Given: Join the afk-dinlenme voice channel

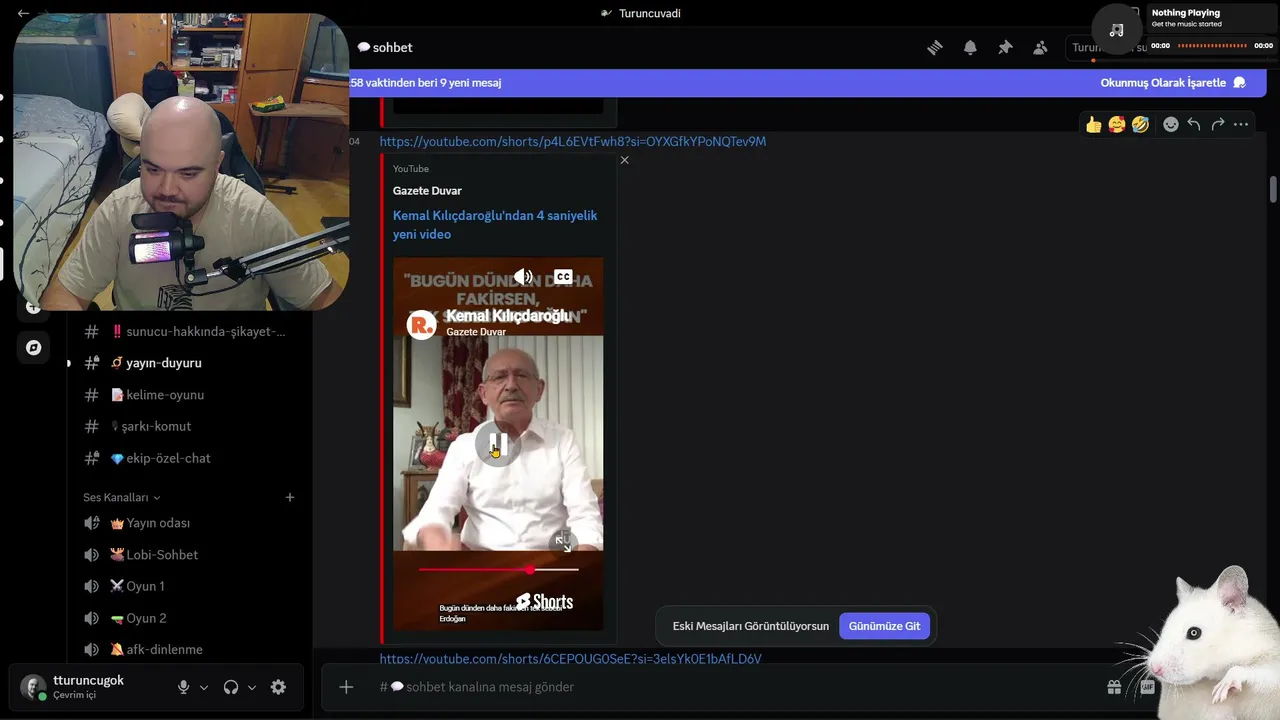Looking at the screenshot, I should 188,649.
